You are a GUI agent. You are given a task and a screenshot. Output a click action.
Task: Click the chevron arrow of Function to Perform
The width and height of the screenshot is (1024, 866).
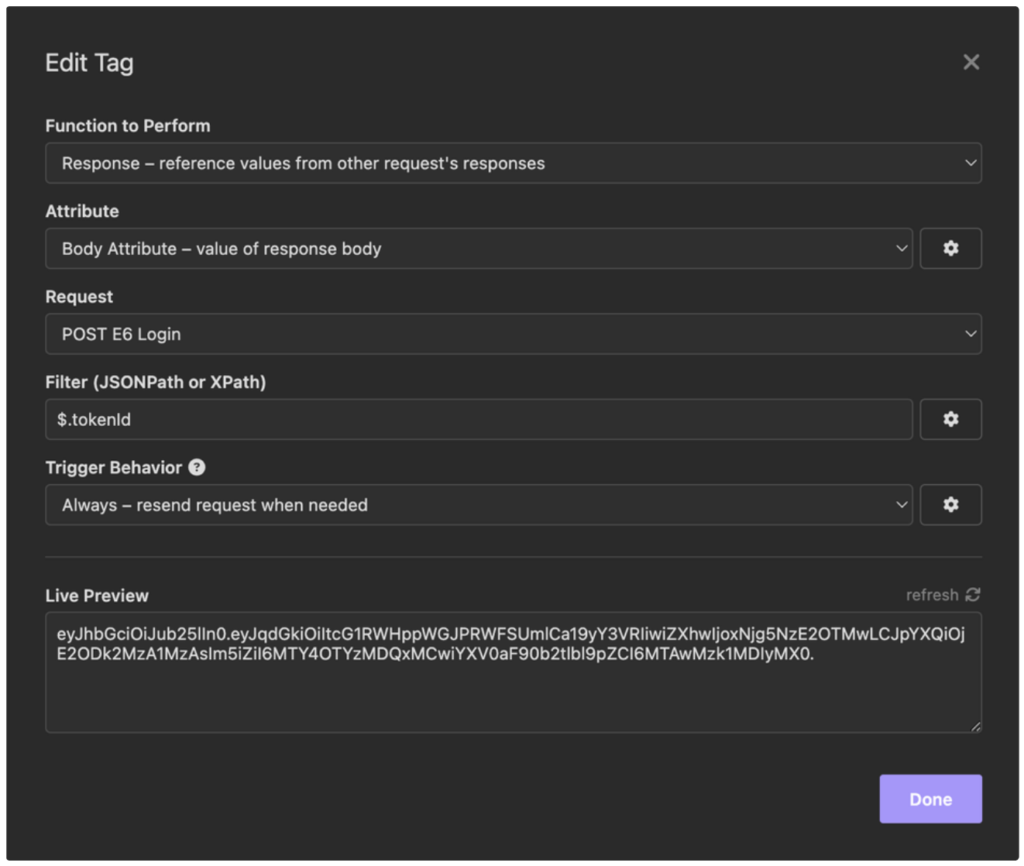(x=970, y=163)
